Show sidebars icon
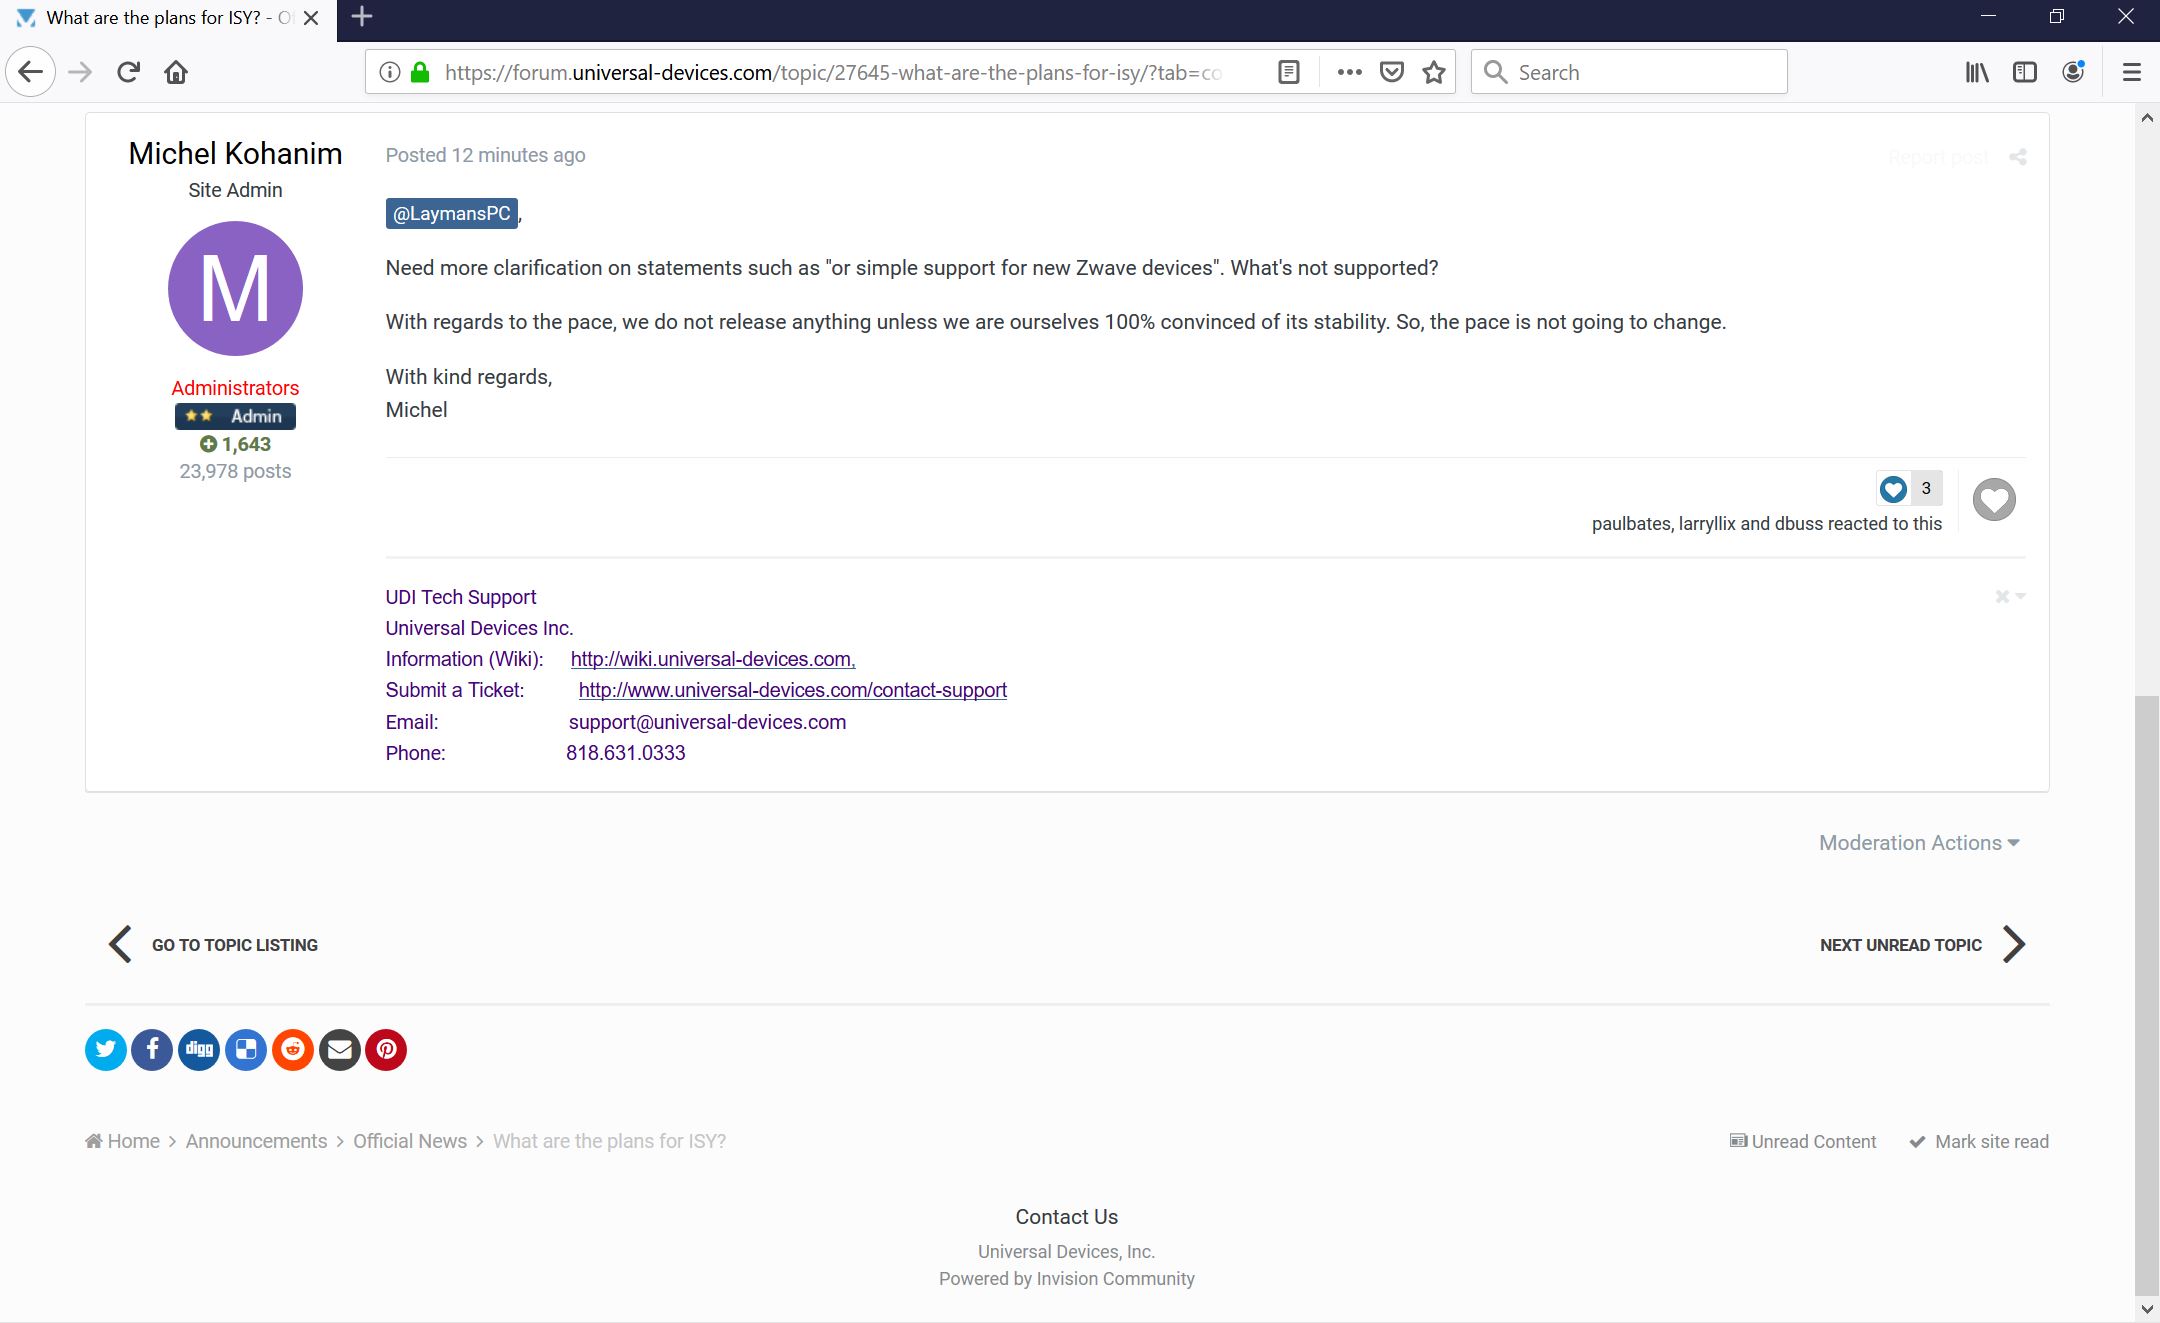The image size is (2160, 1323). [2025, 72]
